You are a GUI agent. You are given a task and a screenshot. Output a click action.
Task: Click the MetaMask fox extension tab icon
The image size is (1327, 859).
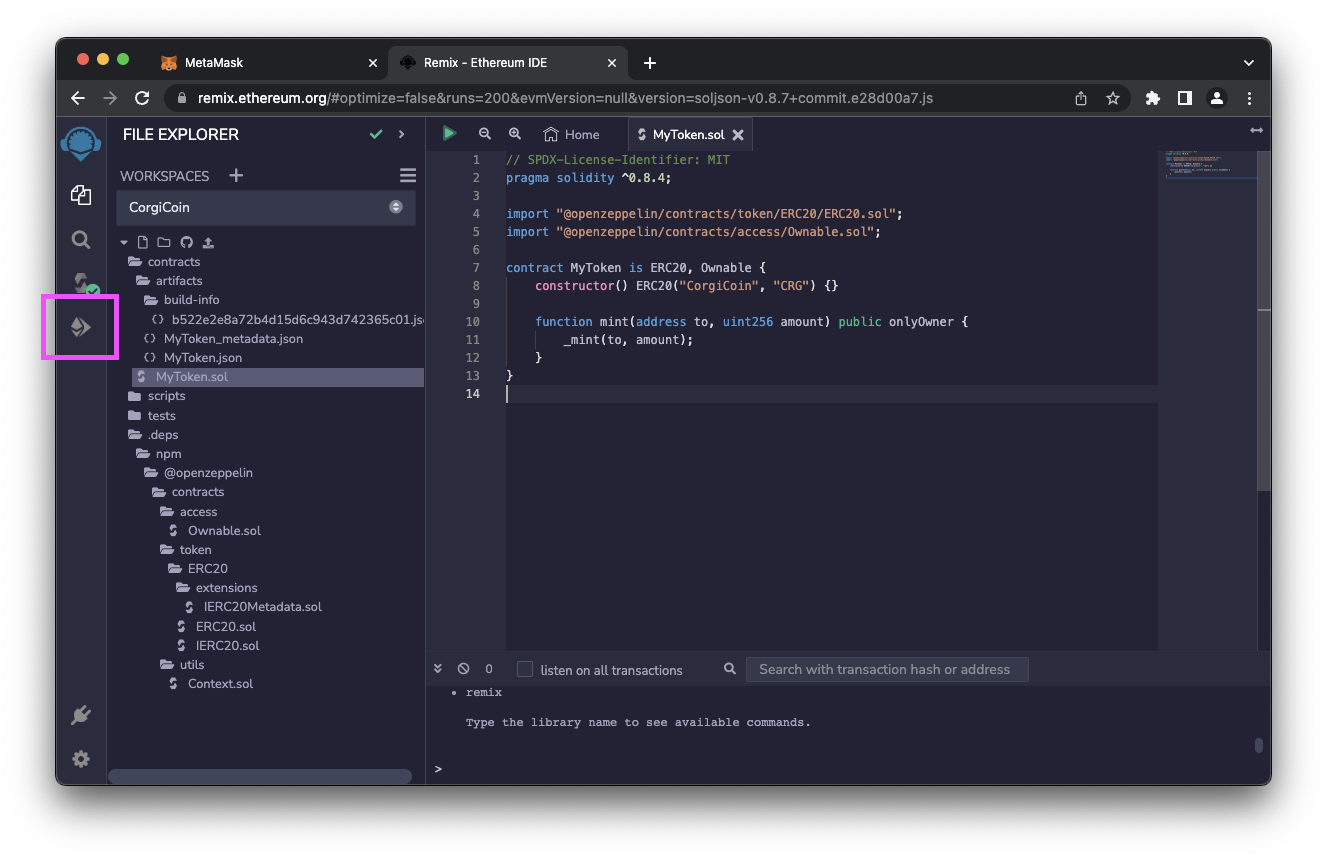click(170, 62)
